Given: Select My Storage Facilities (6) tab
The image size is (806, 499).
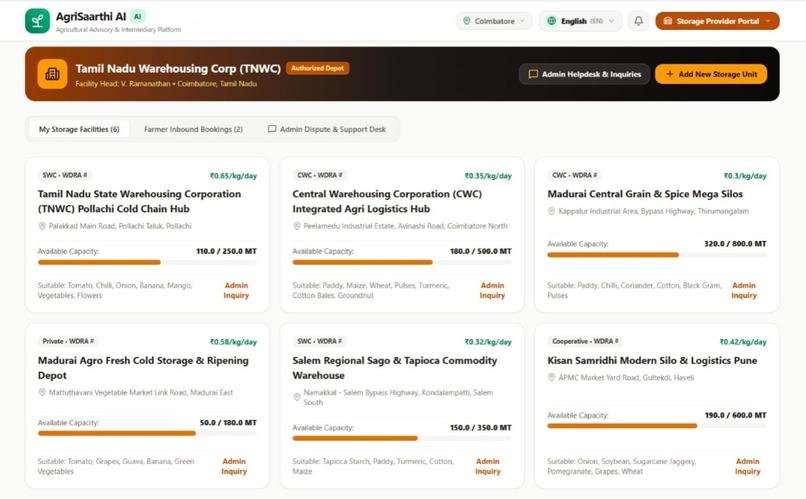Looking at the screenshot, I should pyautogui.click(x=79, y=129).
